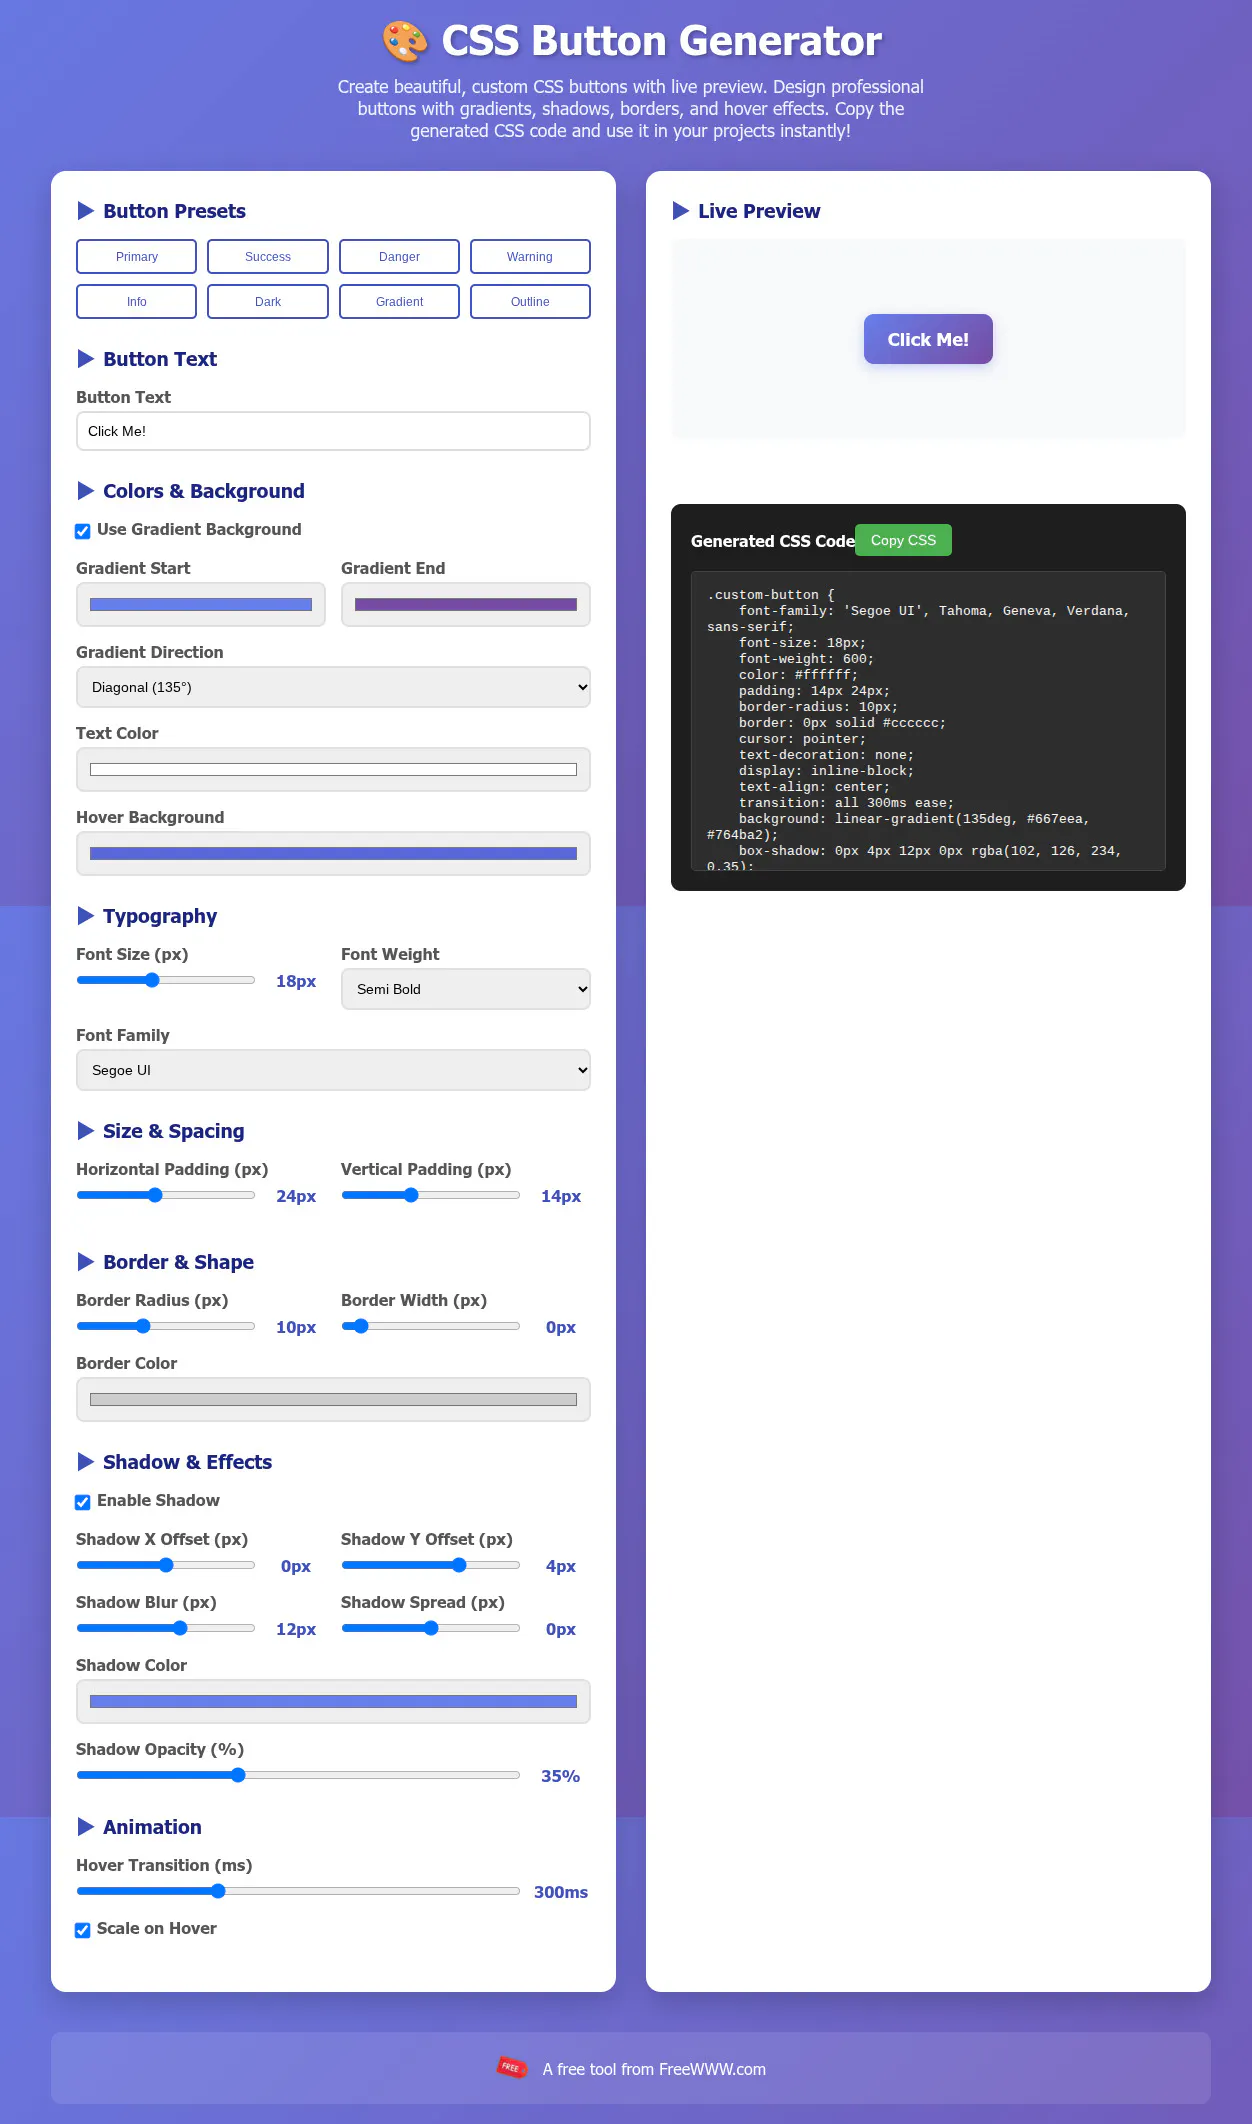Click the Shadow Y Offset slider
The image size is (1252, 2124).
[x=430, y=1565]
